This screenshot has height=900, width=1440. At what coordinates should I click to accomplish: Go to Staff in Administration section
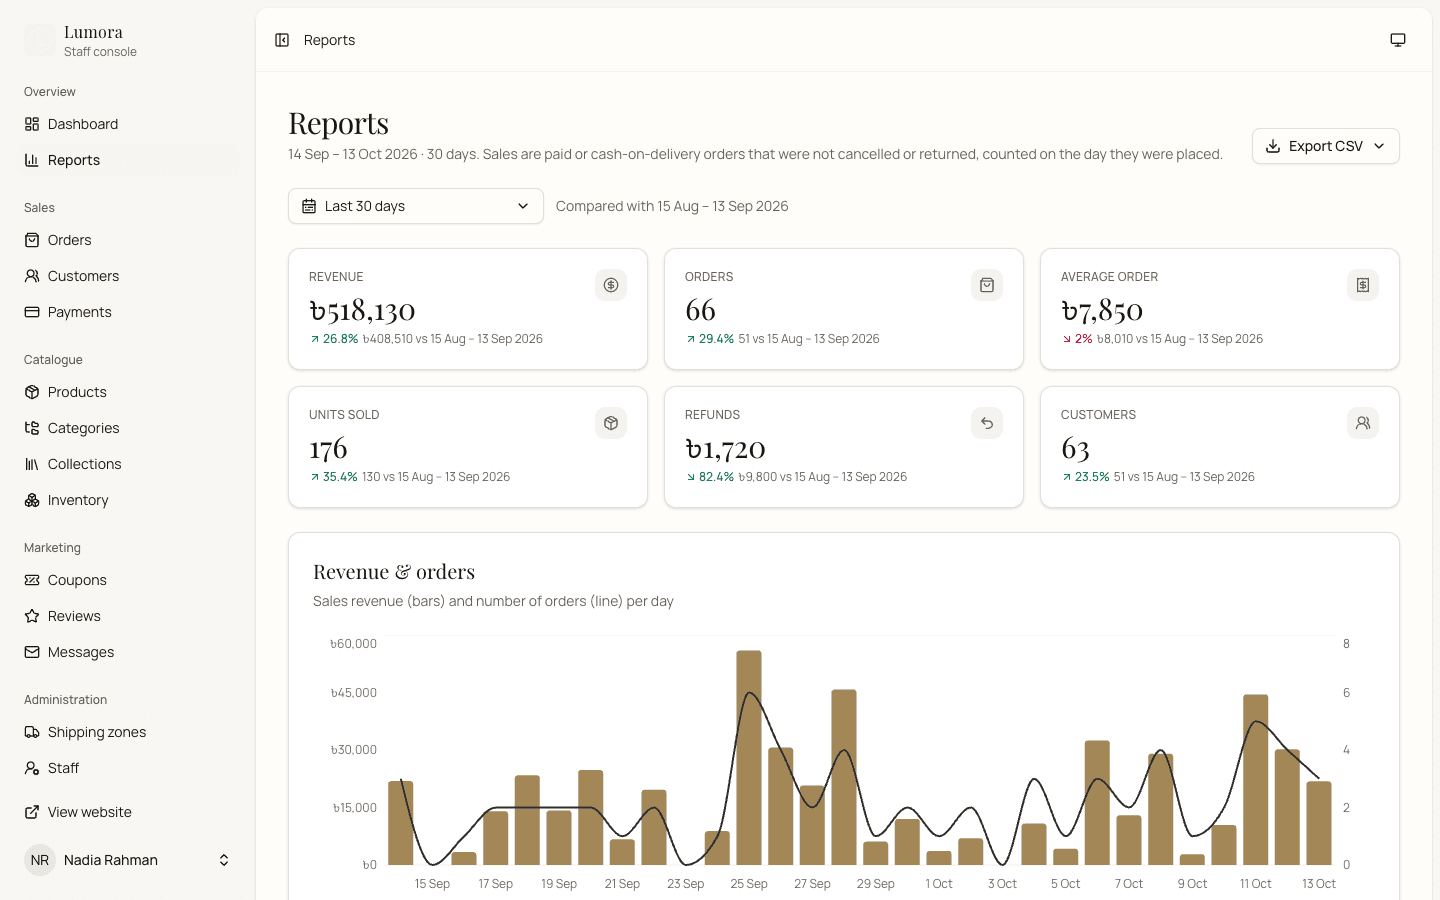tap(128, 768)
